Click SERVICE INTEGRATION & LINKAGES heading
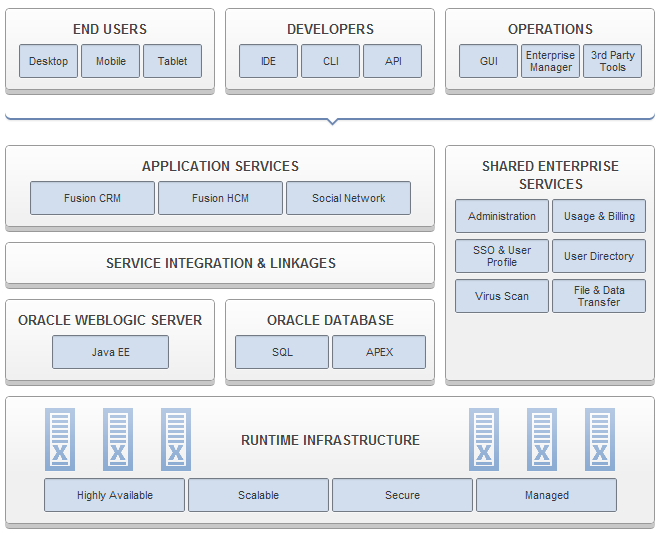664x534 pixels. [221, 263]
